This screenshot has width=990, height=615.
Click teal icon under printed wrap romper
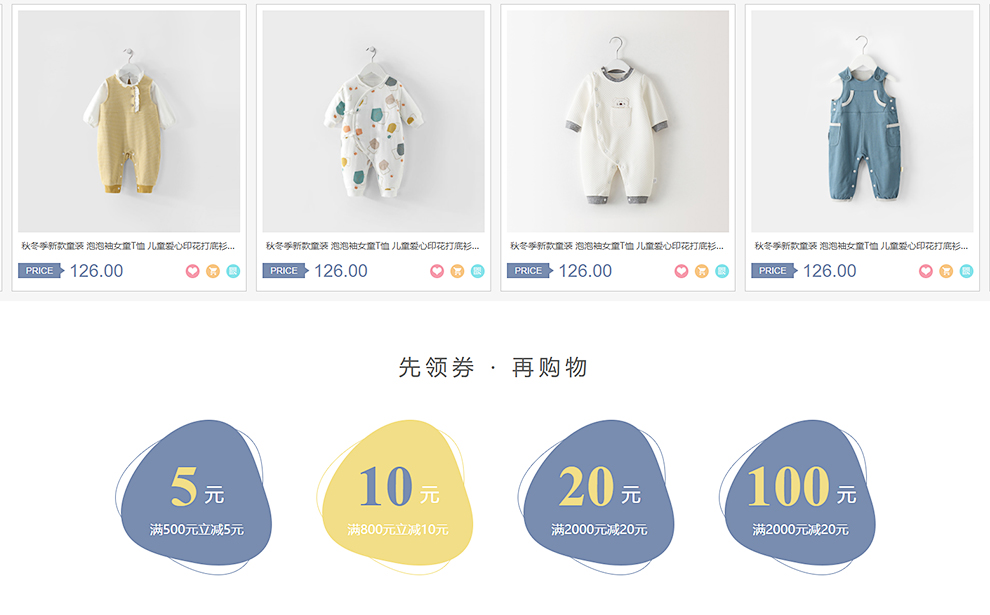(477, 271)
